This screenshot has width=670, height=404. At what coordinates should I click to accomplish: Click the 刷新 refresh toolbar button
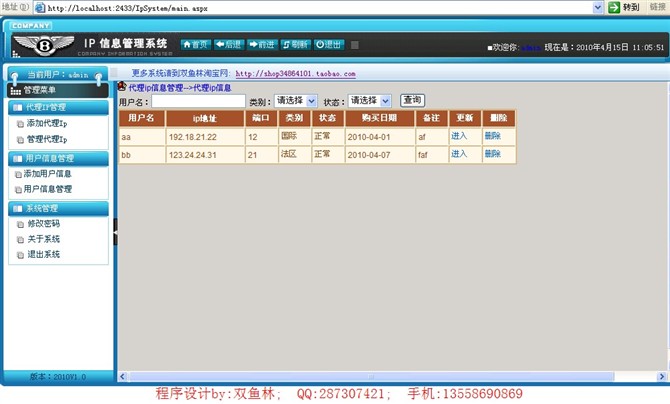pos(296,44)
